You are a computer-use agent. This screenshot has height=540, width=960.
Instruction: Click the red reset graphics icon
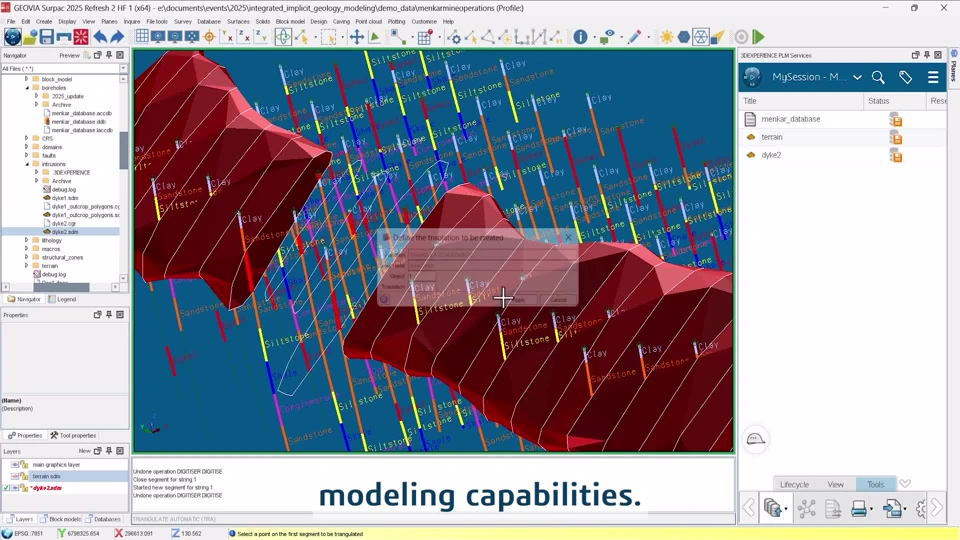[x=81, y=37]
